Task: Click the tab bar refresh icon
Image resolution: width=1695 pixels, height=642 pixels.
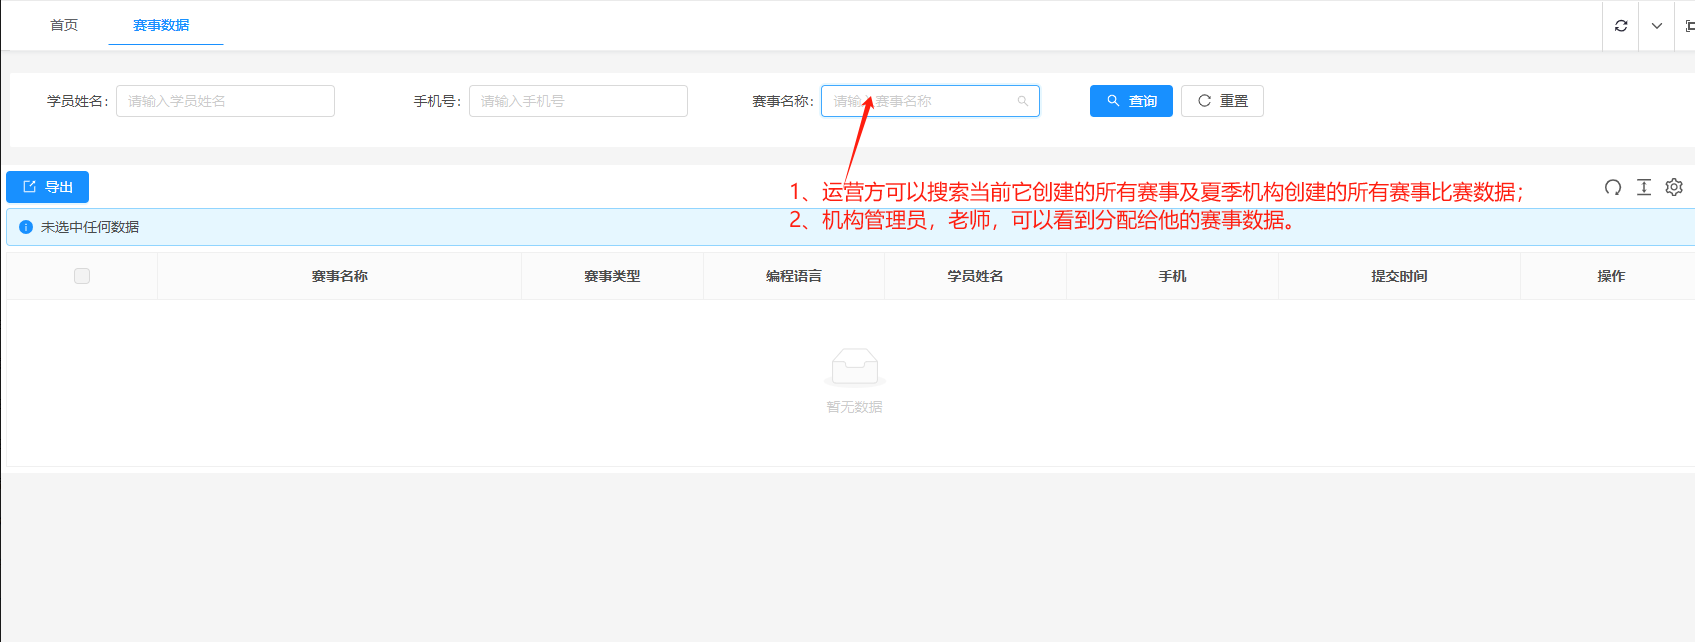Action: tap(1621, 26)
